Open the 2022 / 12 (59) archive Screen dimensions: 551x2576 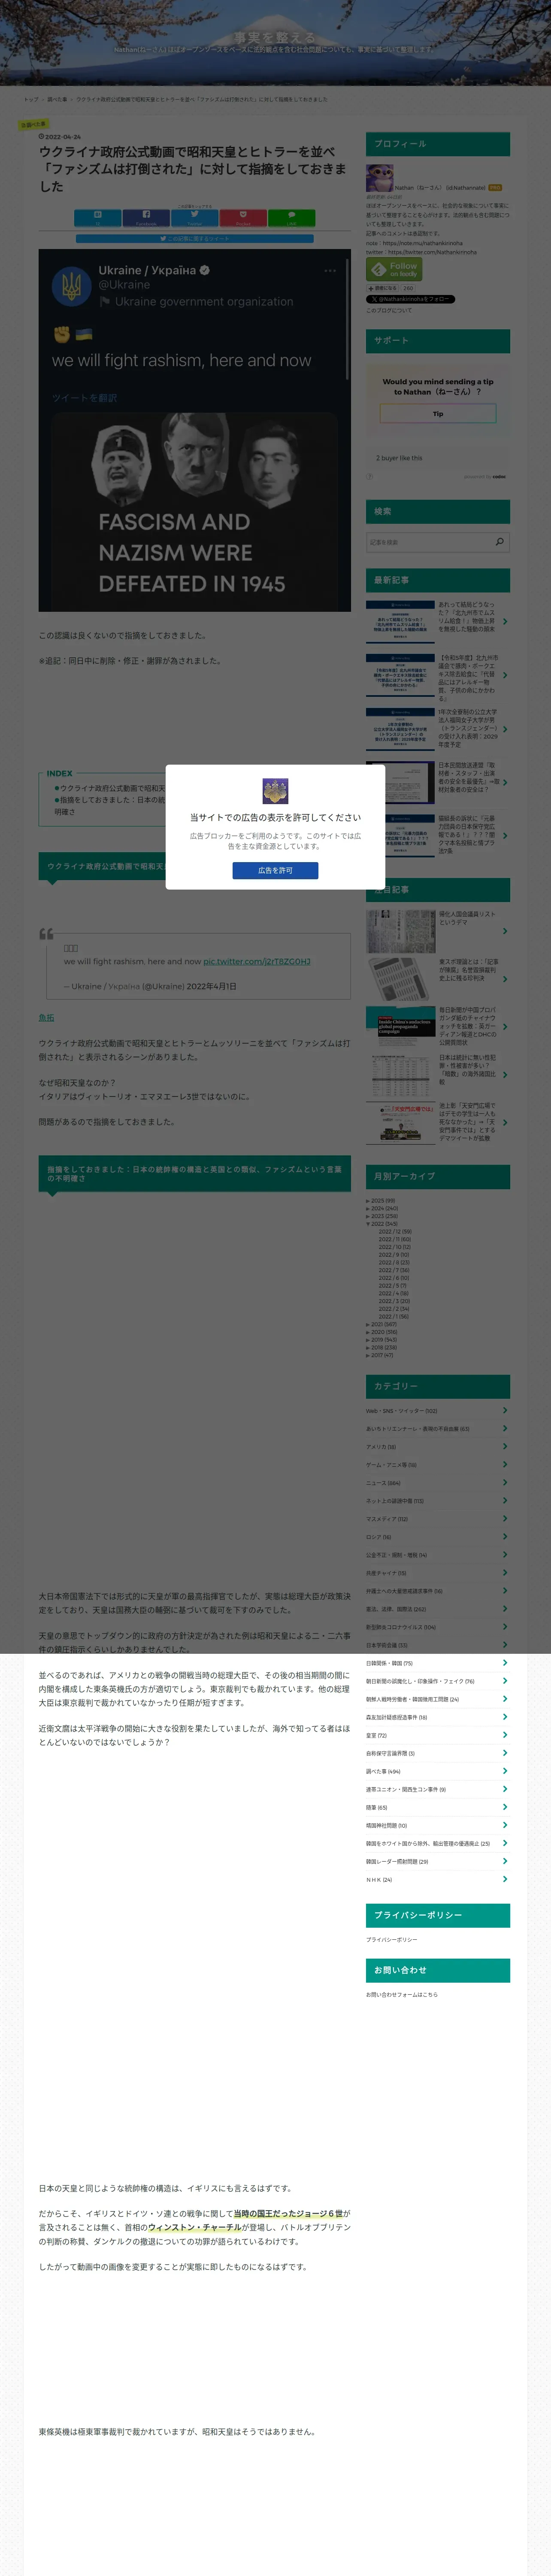395,1232
